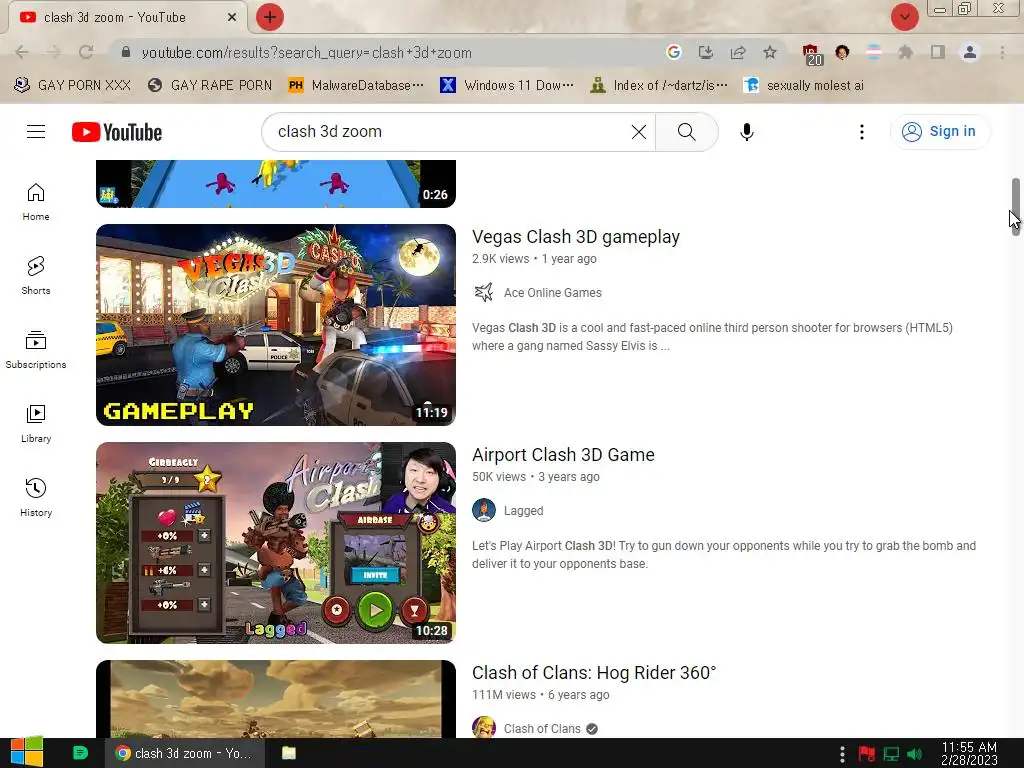Open Subscriptions in the sidebar
Image resolution: width=1024 pixels, height=768 pixels.
pyautogui.click(x=36, y=349)
